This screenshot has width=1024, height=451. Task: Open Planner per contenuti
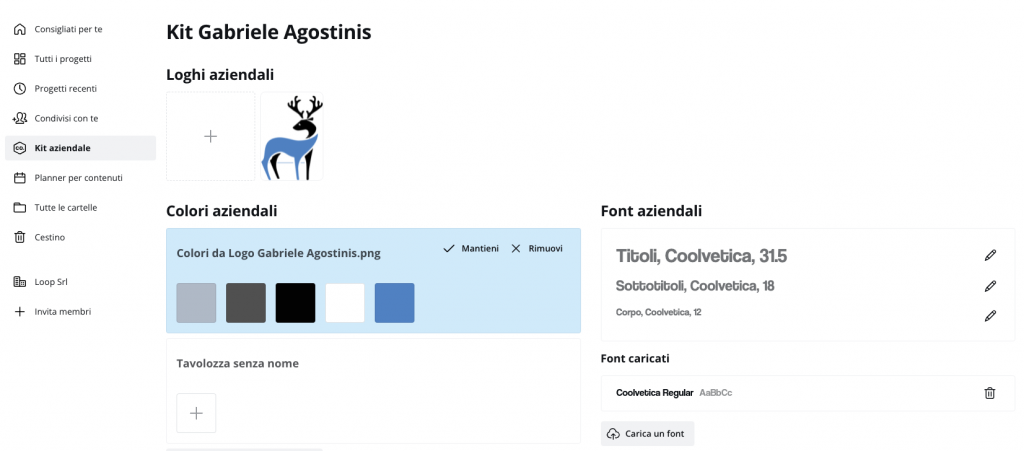pyautogui.click(x=78, y=178)
